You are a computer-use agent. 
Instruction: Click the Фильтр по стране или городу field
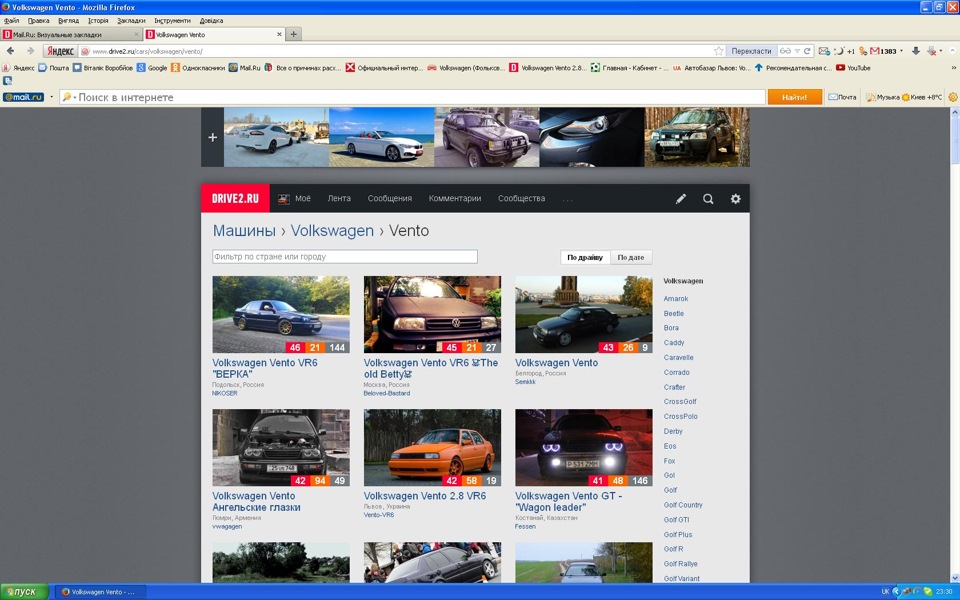(345, 257)
